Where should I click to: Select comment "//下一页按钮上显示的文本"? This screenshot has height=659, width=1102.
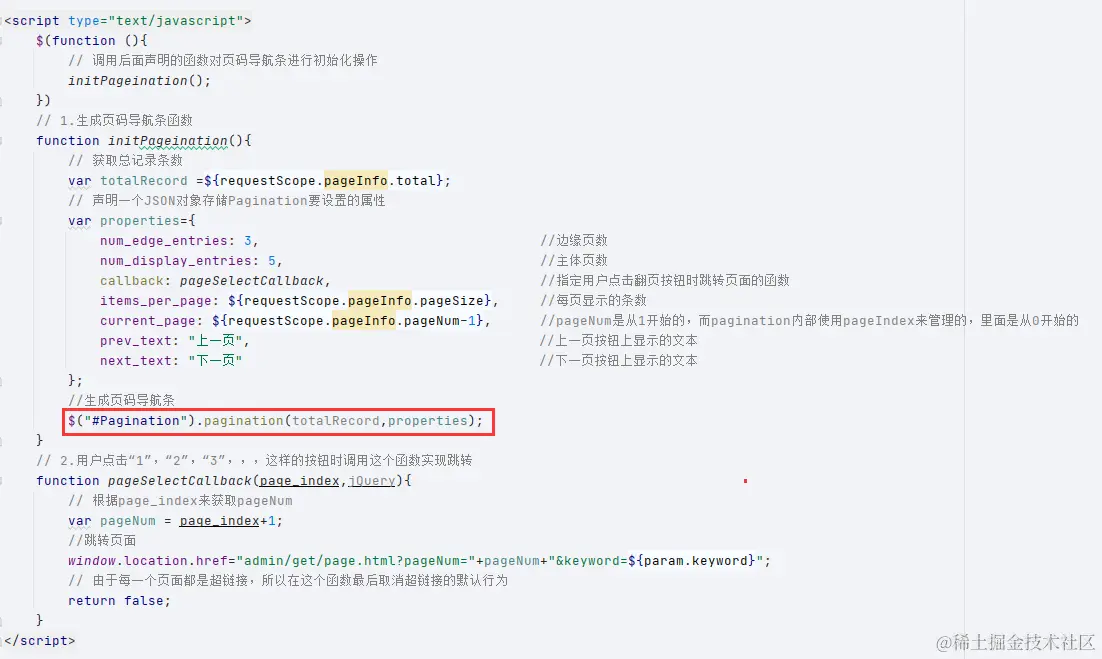pyautogui.click(x=618, y=360)
